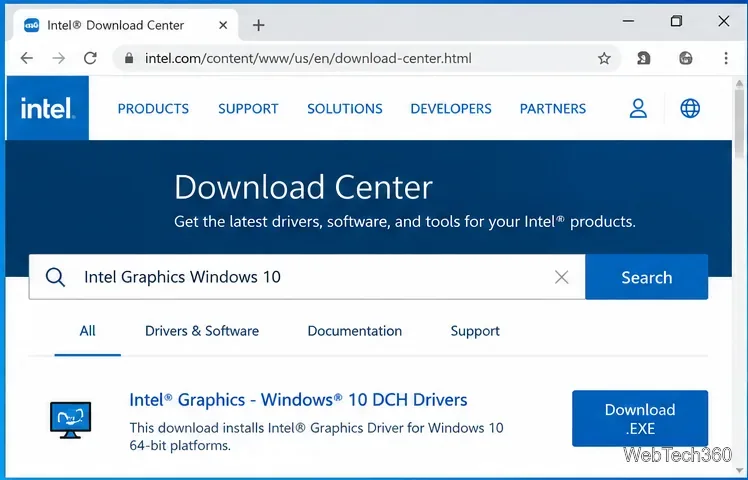
Task: Maximize or restore the browser window
Action: click(x=676, y=21)
